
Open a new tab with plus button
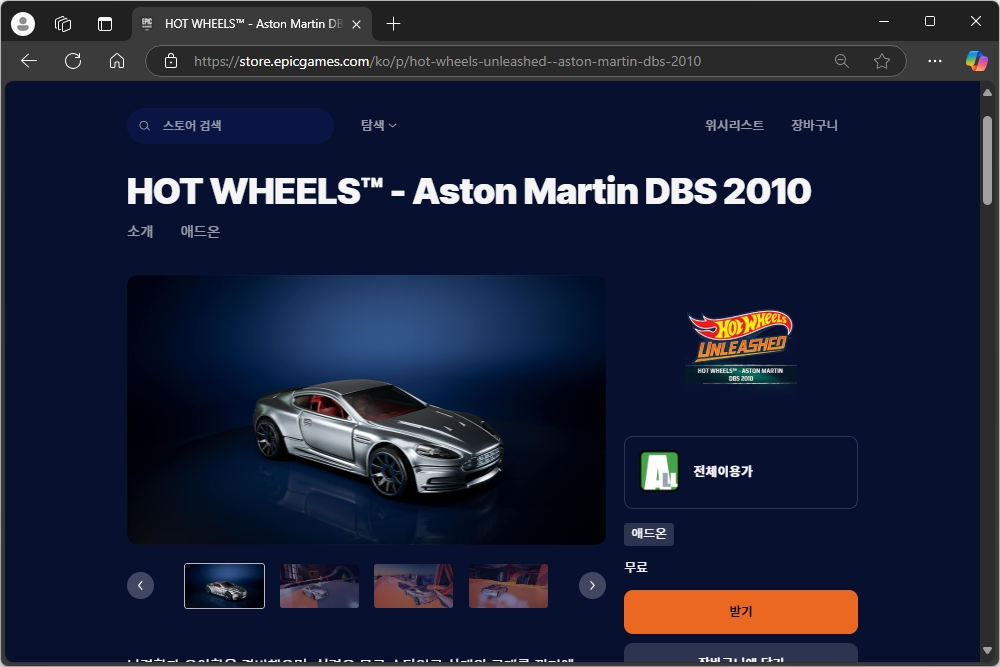pyautogui.click(x=393, y=24)
